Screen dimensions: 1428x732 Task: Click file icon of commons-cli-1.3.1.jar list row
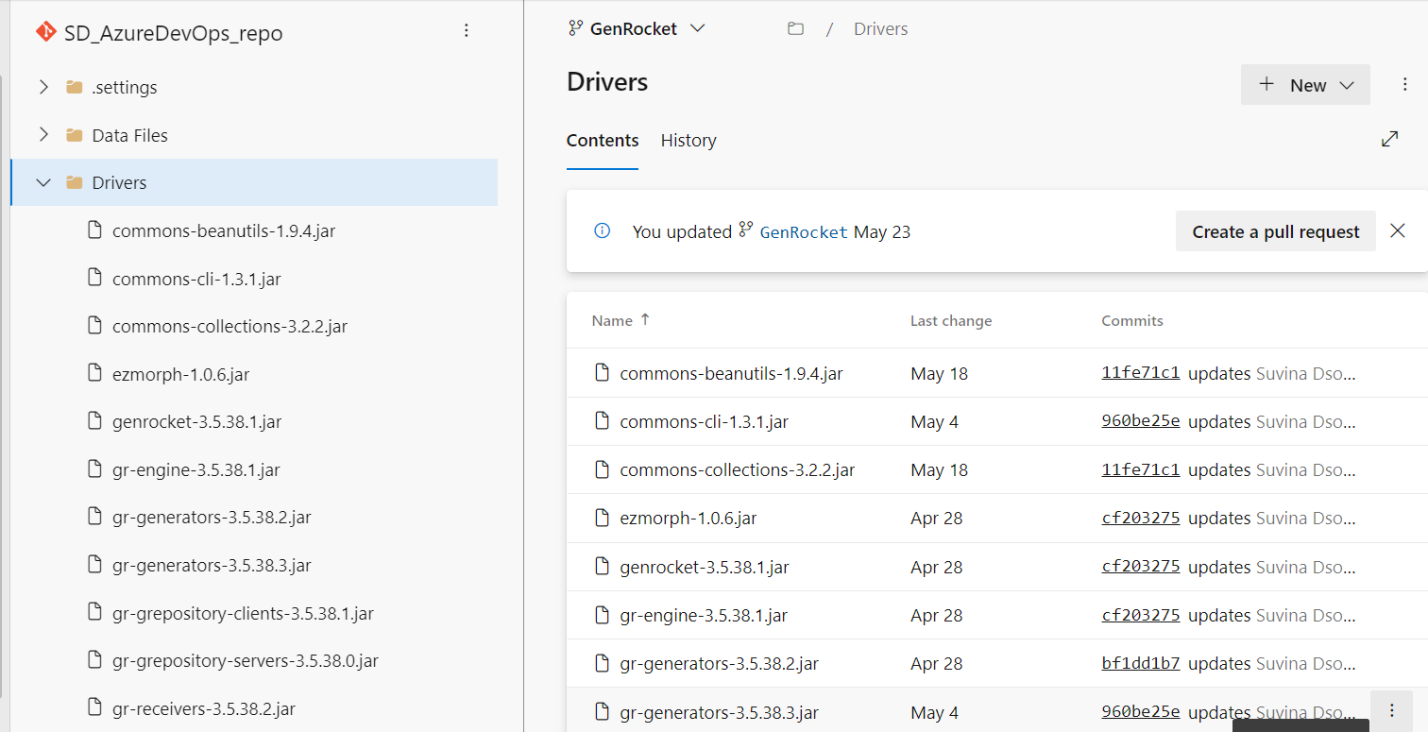(x=602, y=421)
